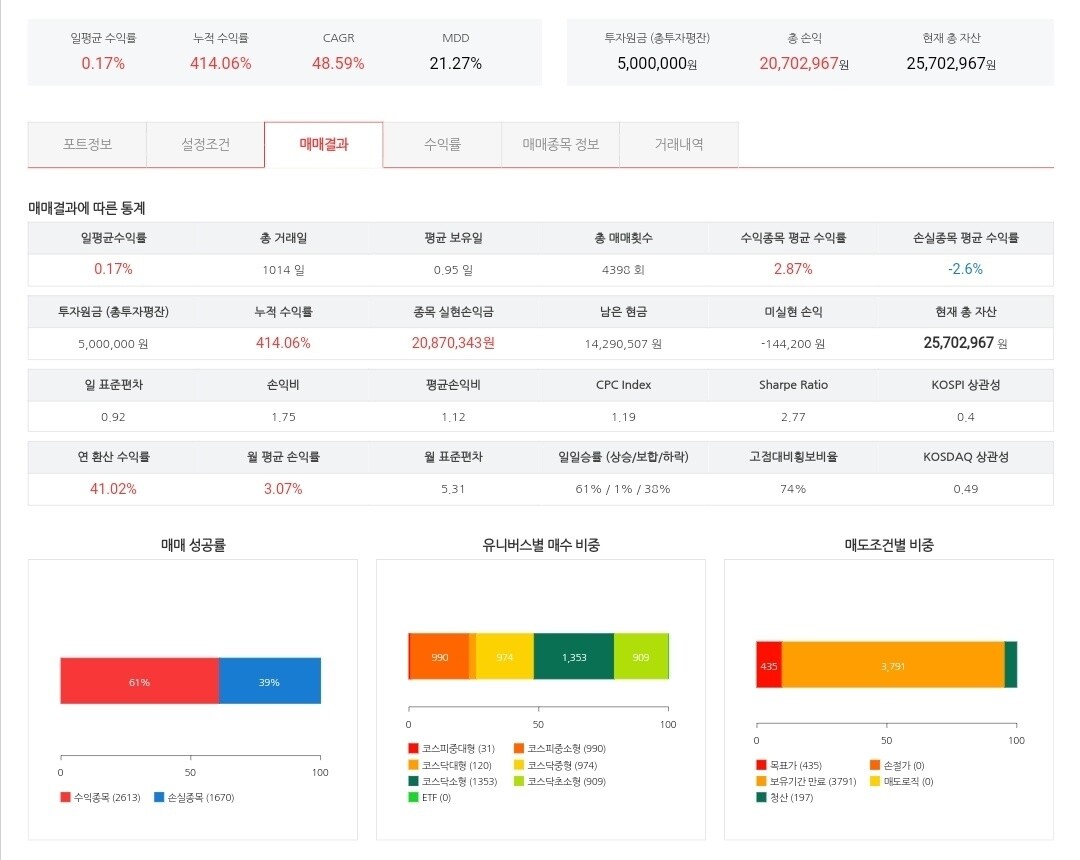Screen dimensions: 1080x860
Task: Toggle the 코스닥대형 (120) legend item
Action: point(413,764)
